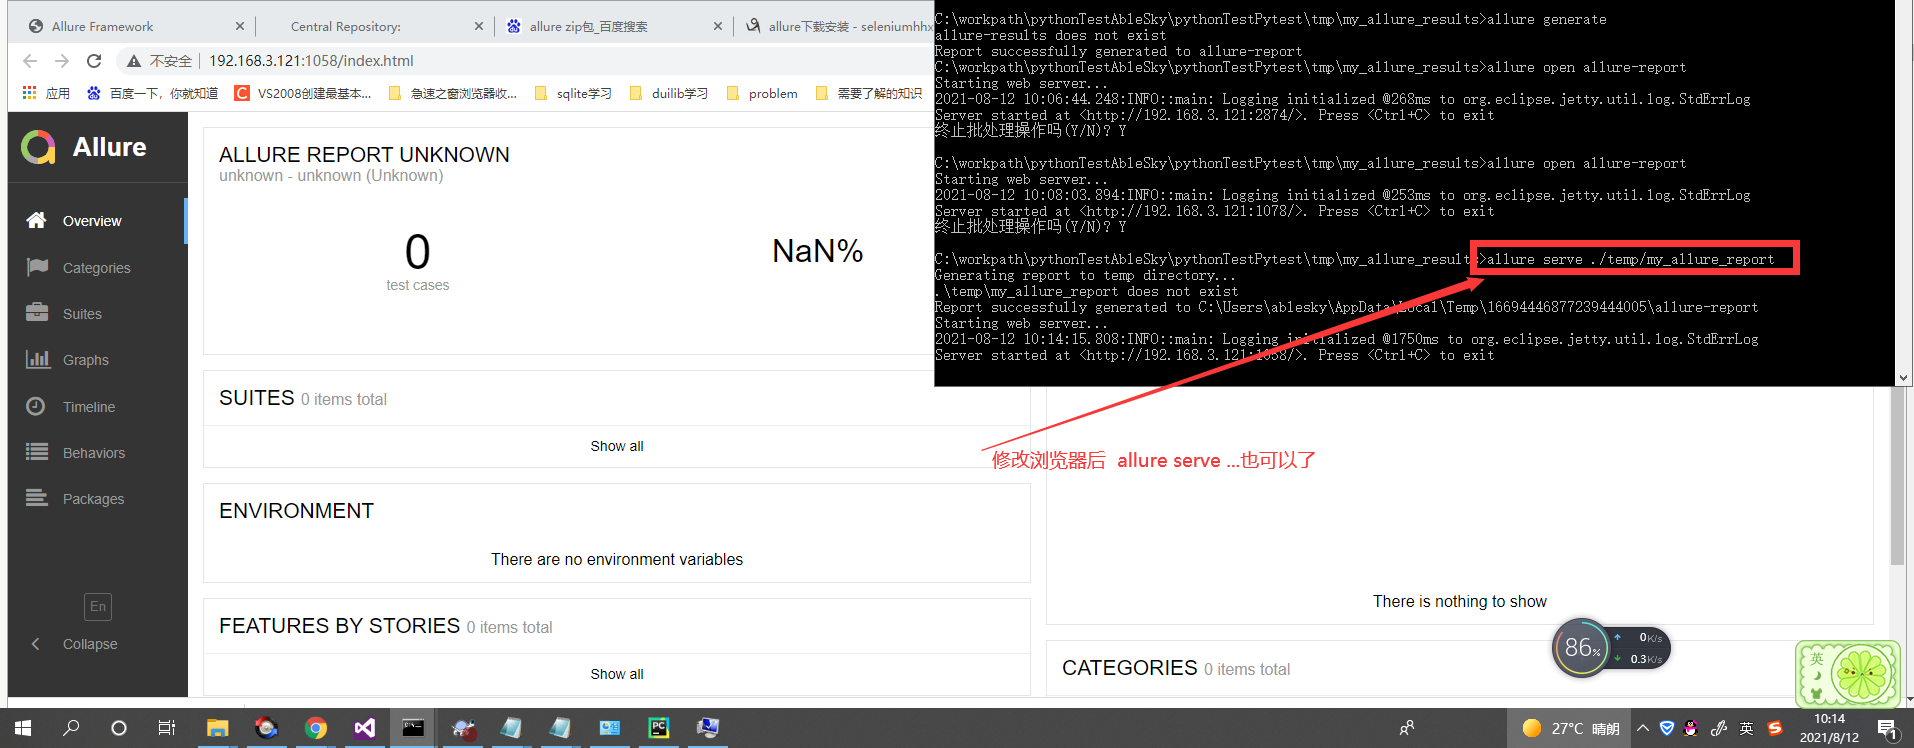1914x748 pixels.
Task: Click the QQ penguin tray icon
Action: [x=1691, y=728]
